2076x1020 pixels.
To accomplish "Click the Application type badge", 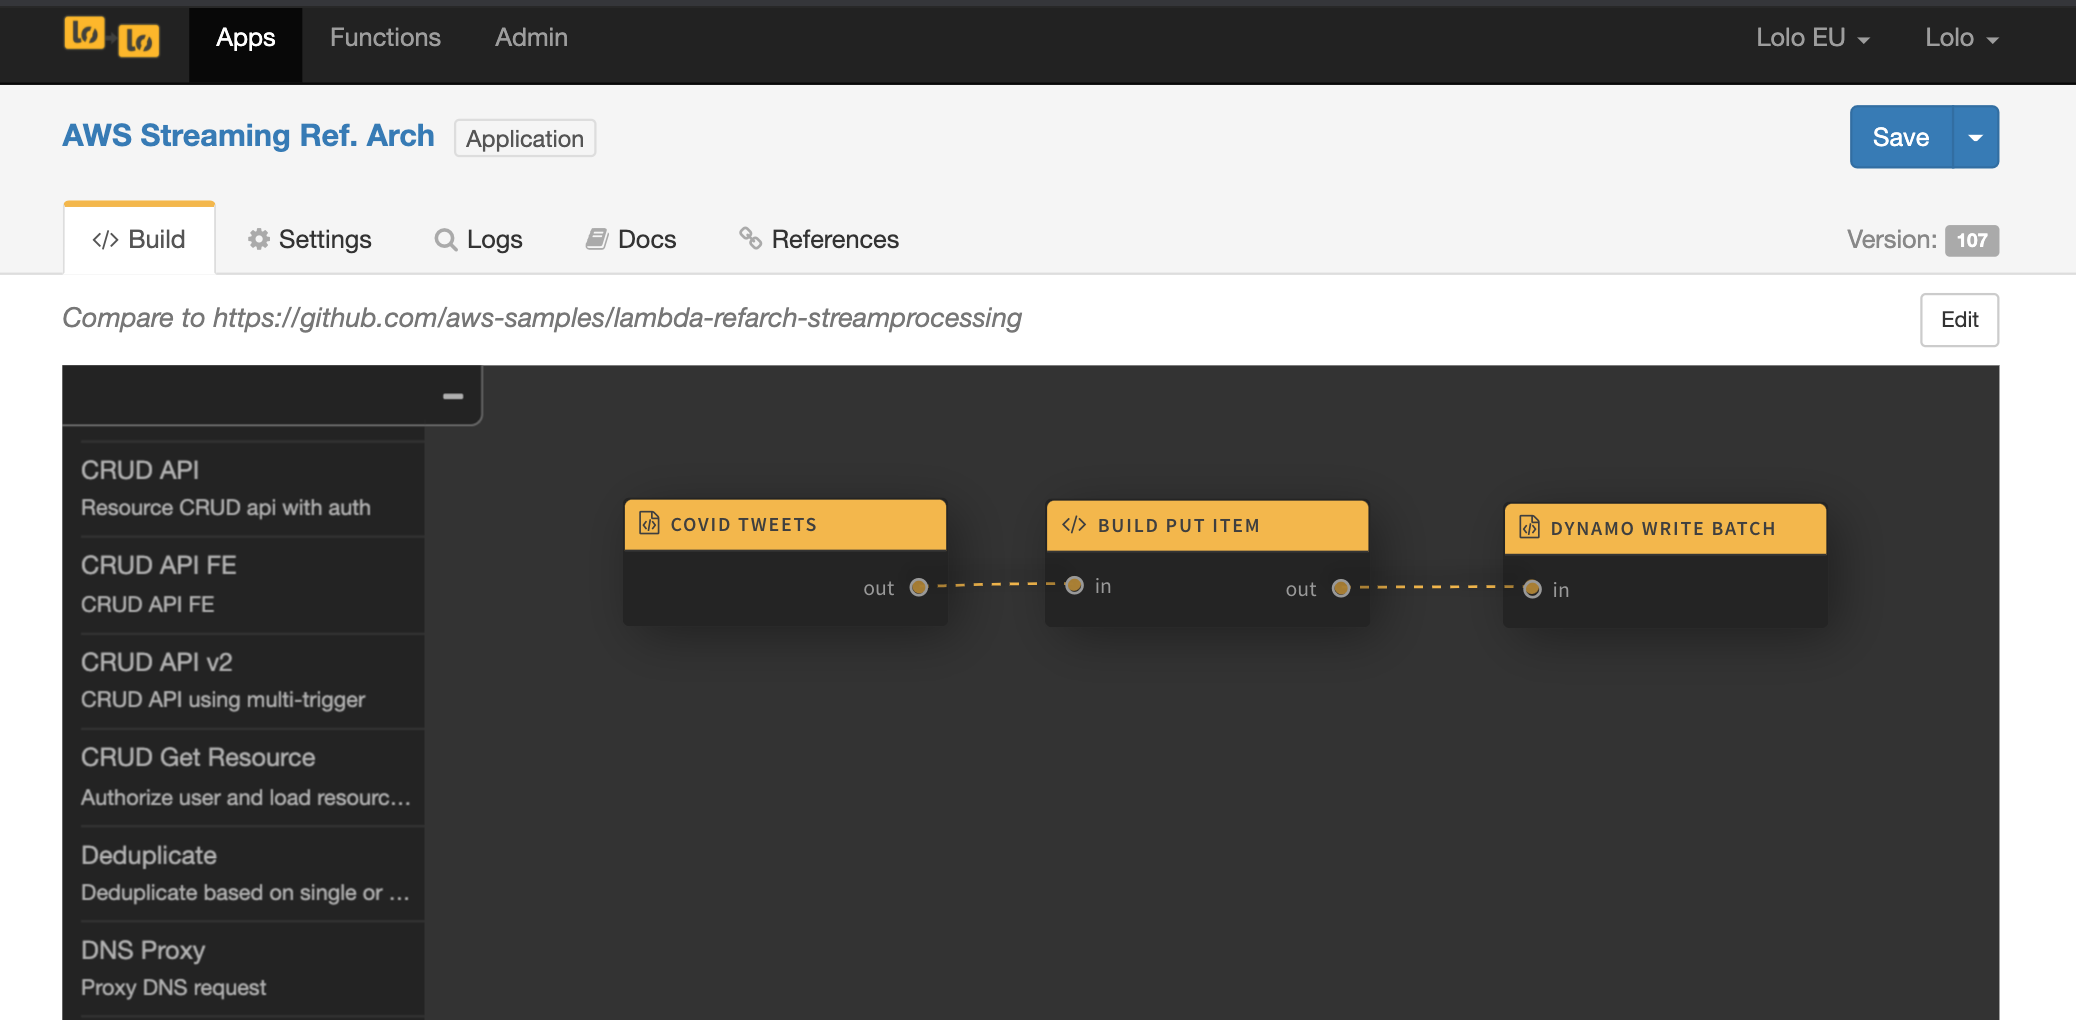I will pos(525,138).
